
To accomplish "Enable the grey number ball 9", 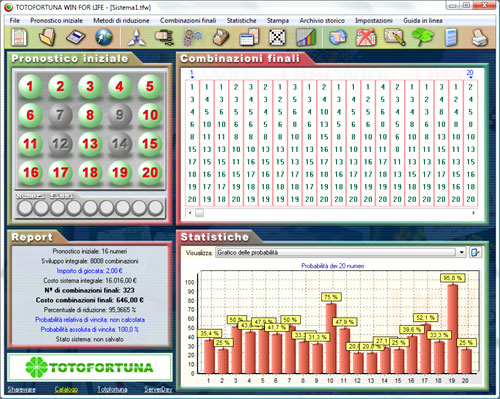I will coord(120,115).
